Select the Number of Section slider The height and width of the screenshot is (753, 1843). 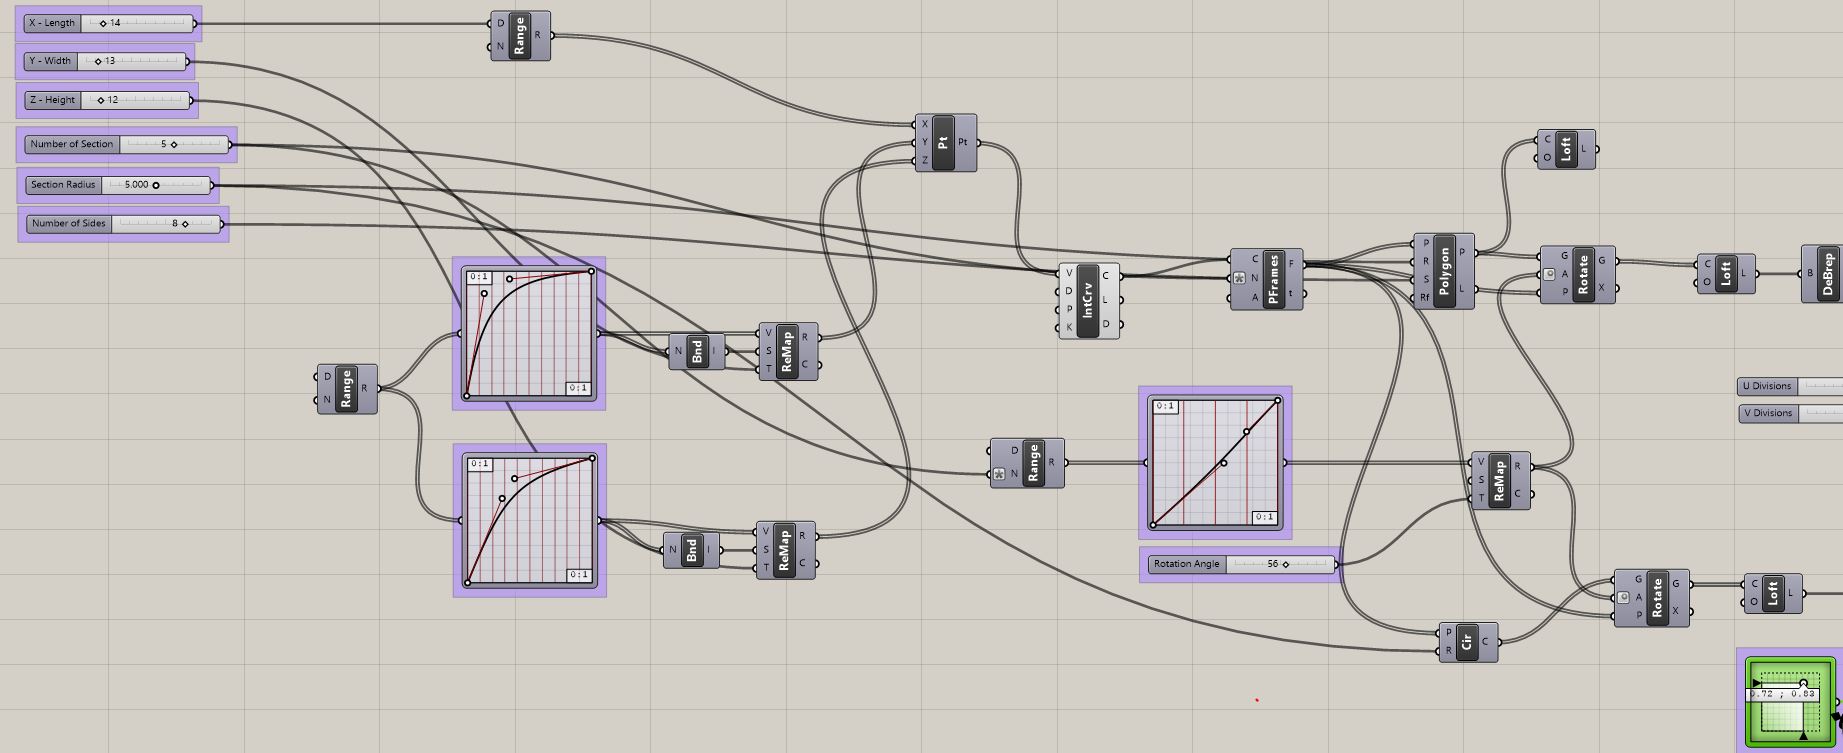[128, 144]
